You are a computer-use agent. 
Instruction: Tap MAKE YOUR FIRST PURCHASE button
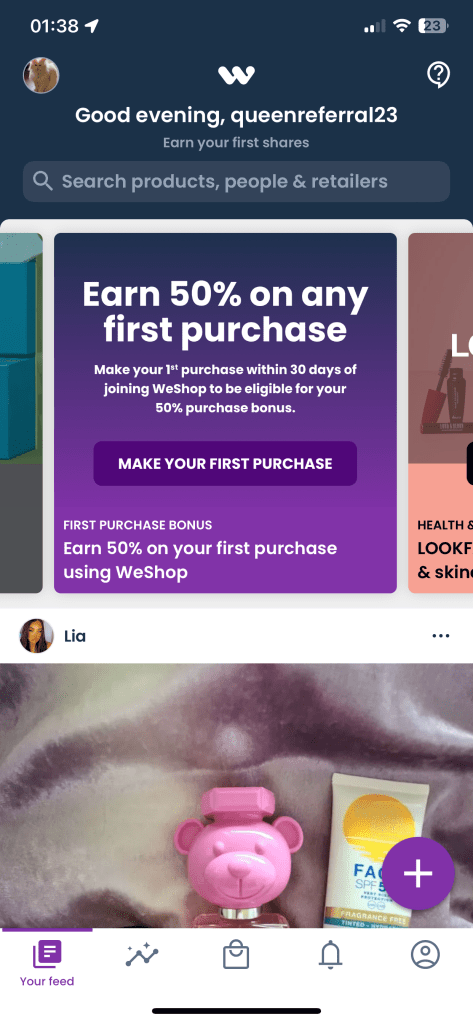(x=225, y=463)
